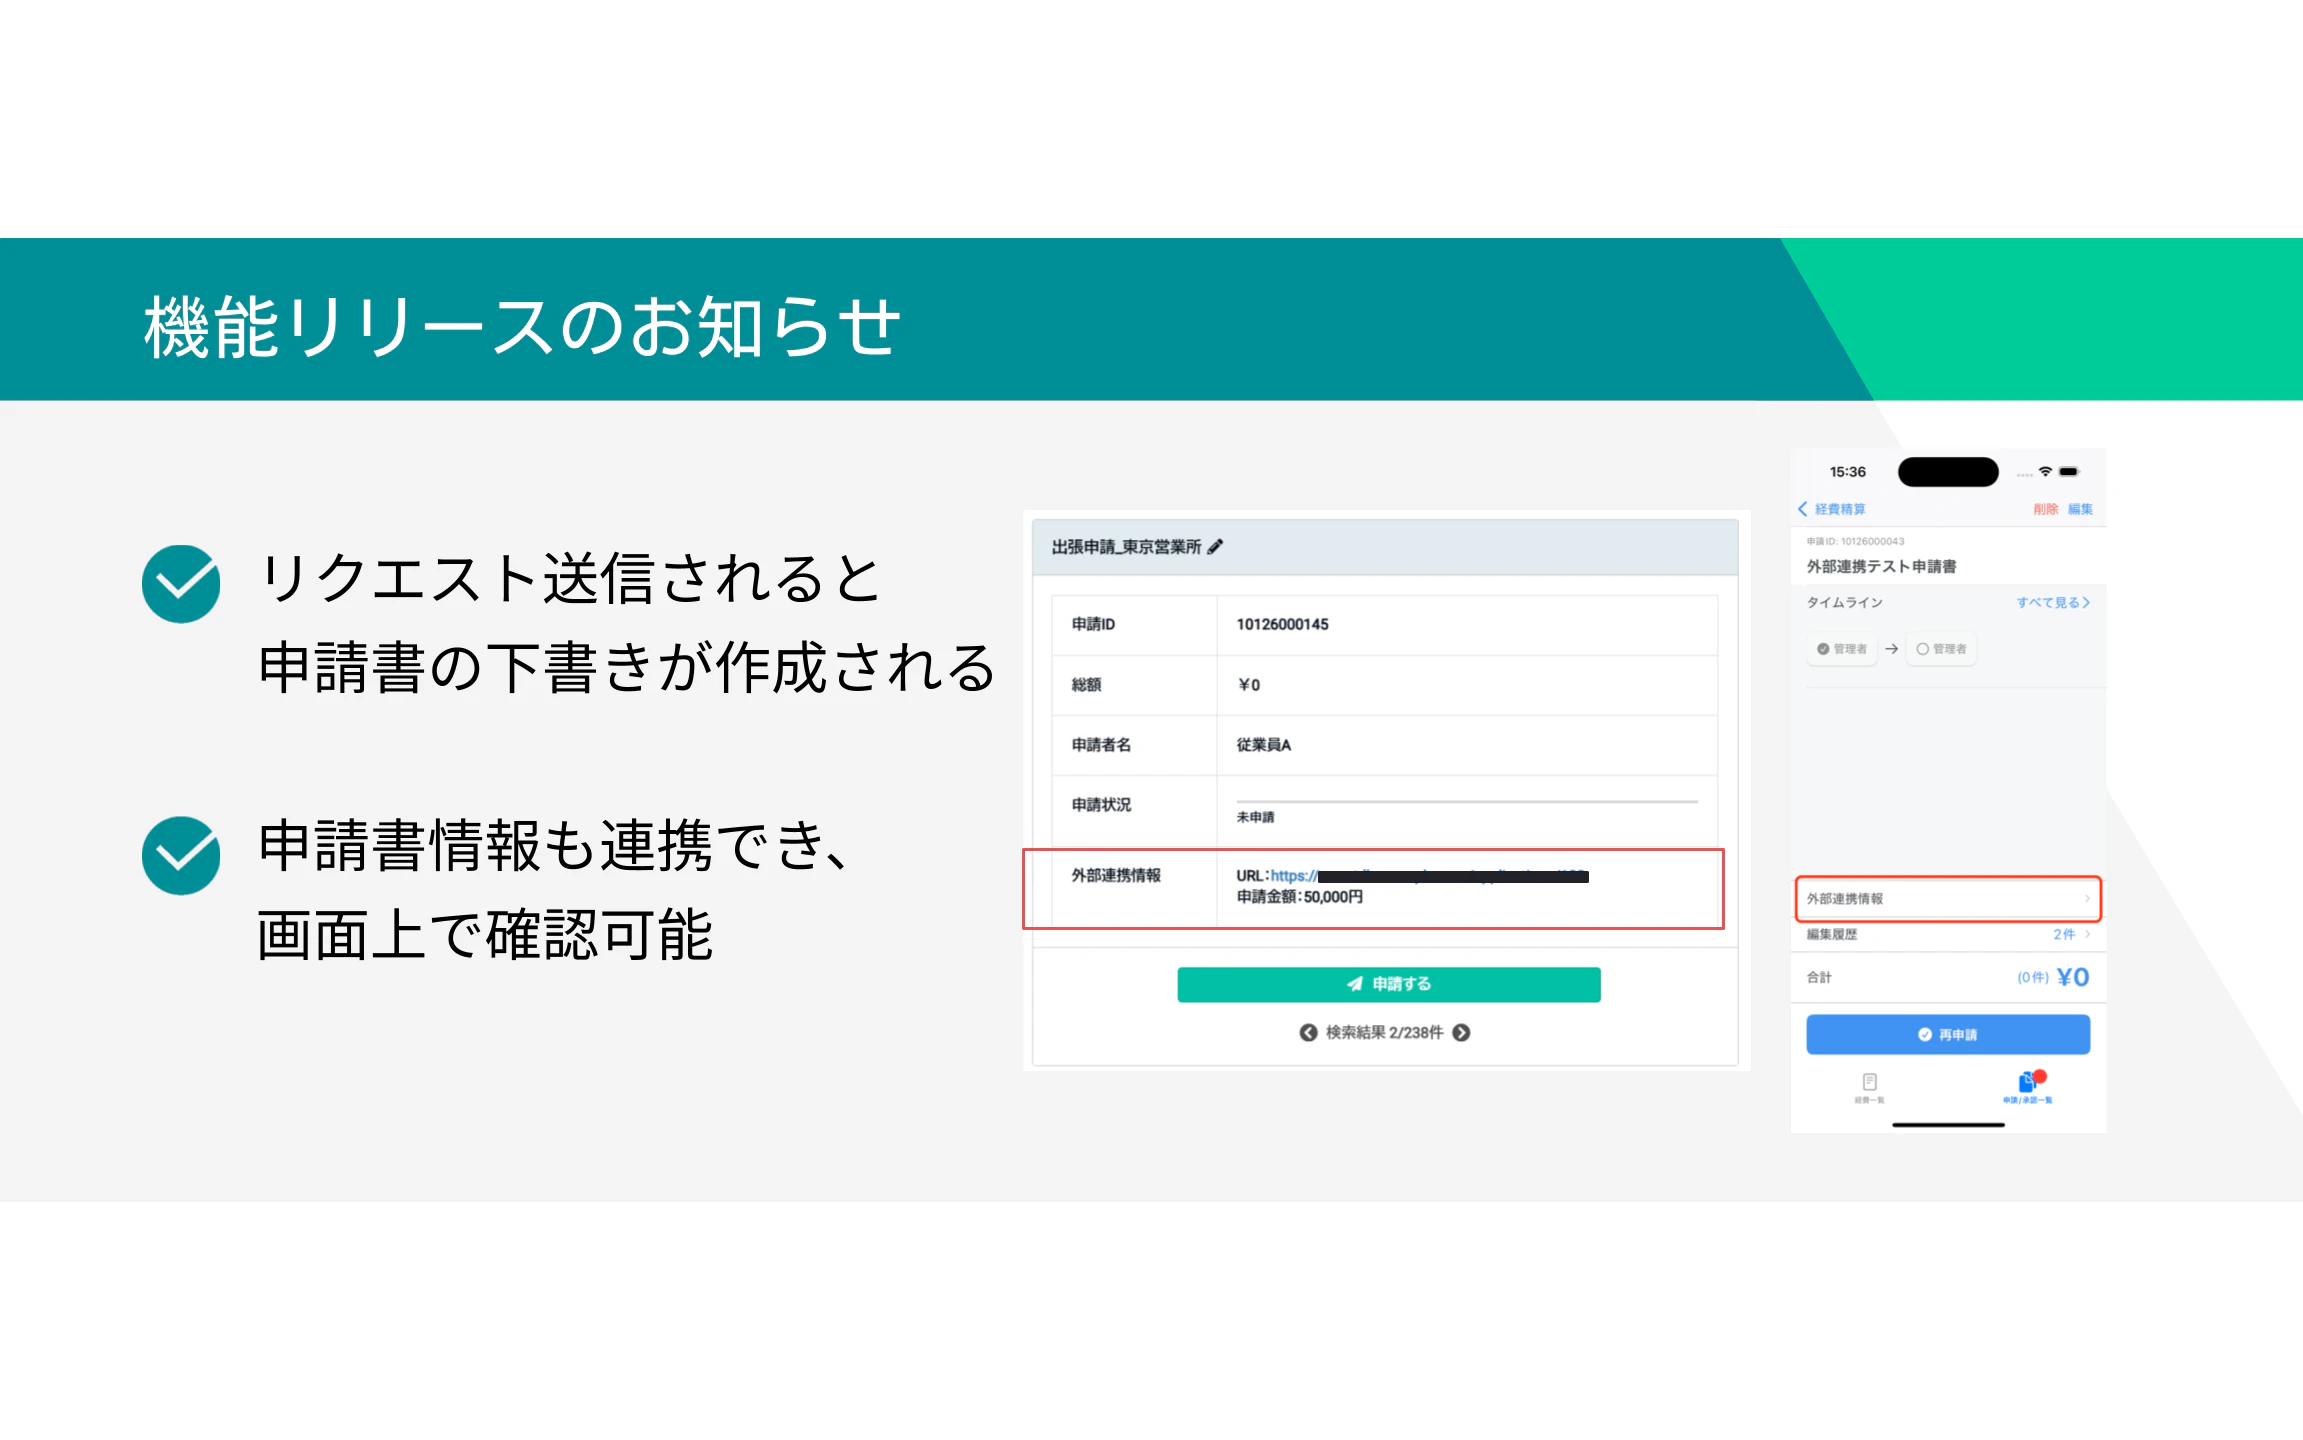
Task: Click the first teal checkmark bullet icon
Action: click(181, 584)
